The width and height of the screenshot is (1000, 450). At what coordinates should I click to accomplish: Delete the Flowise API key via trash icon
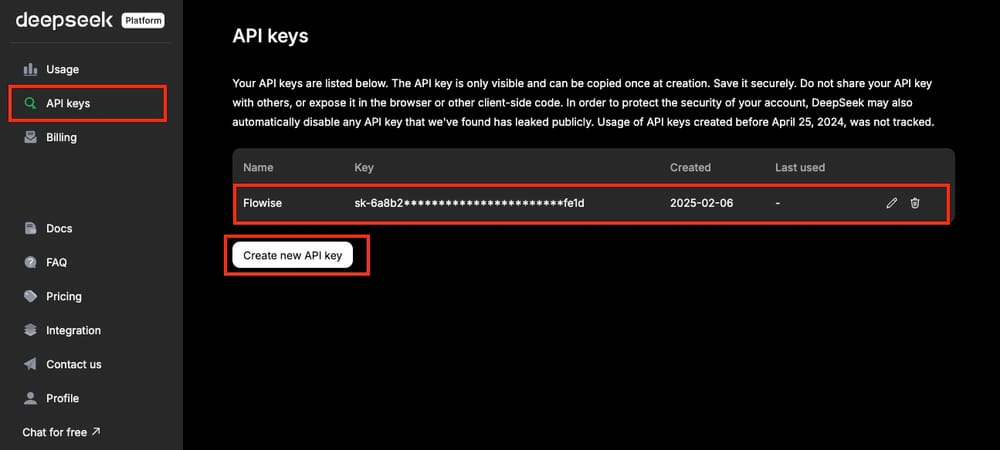tap(915, 203)
